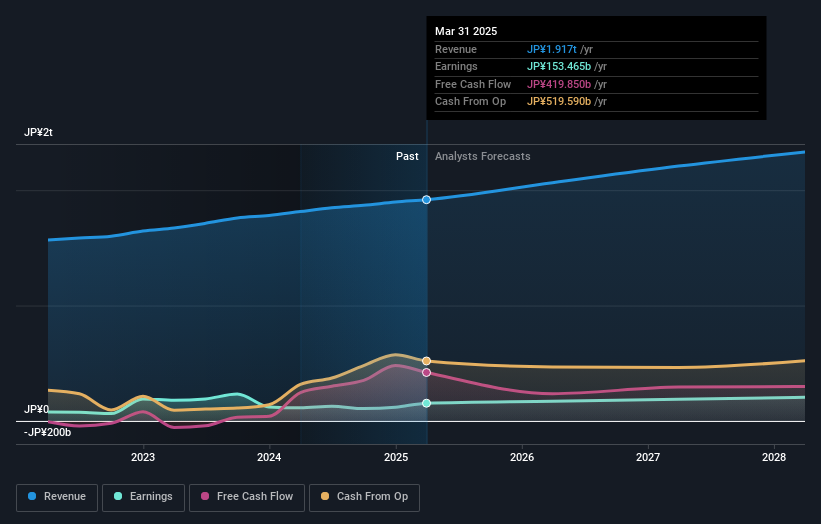Toggle the Revenue legend series

[57, 497]
